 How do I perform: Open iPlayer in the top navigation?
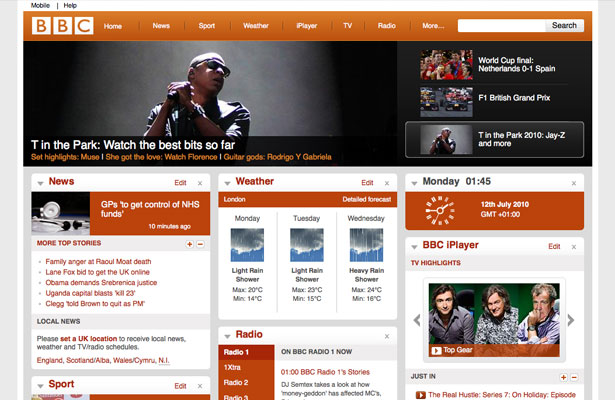click(307, 26)
